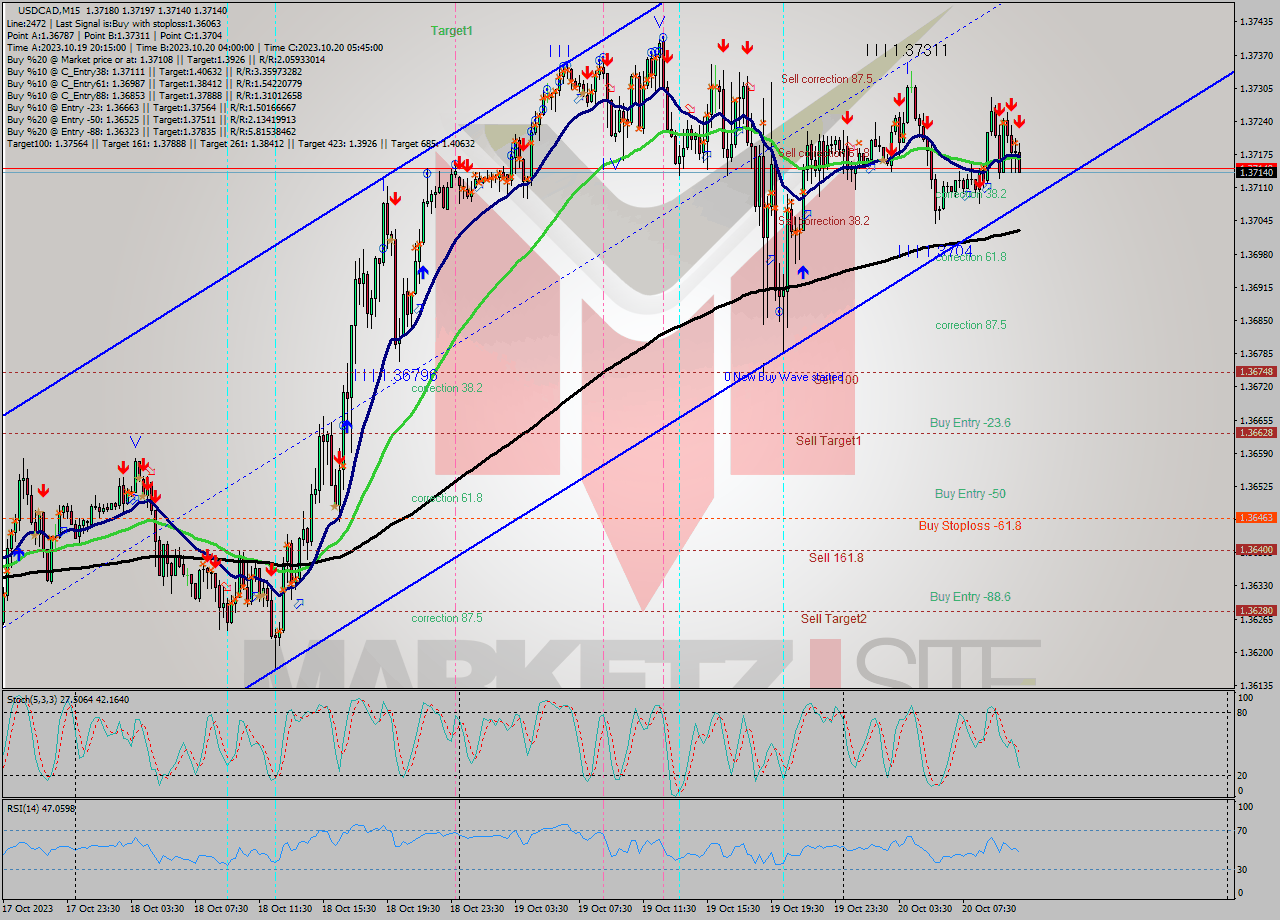Viewport: 1280px width, 920px height.
Task: Click the '18 Oct 11:30' time axis label
Action: click(283, 909)
